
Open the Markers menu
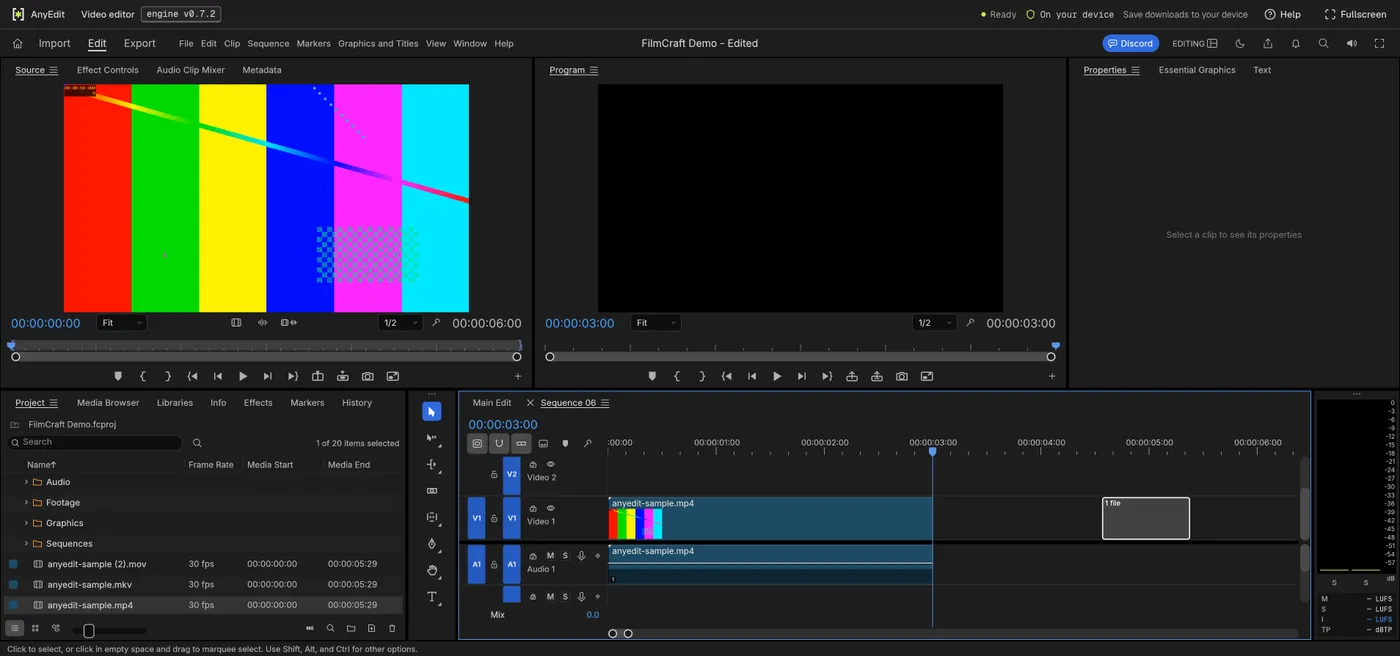[x=314, y=44]
